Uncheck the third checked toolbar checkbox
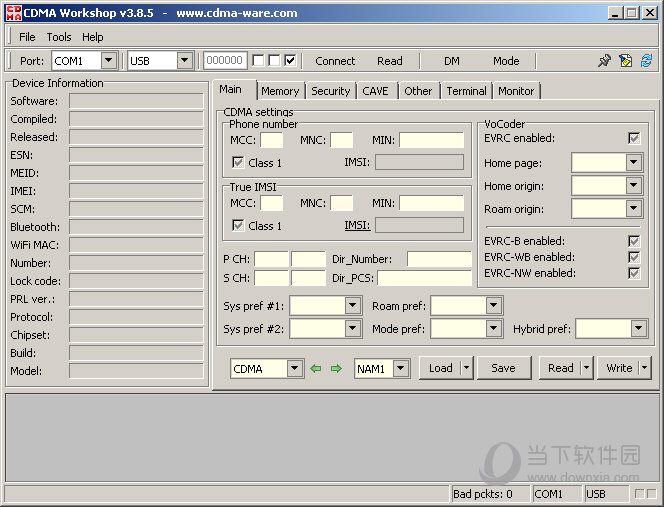 [x=290, y=61]
